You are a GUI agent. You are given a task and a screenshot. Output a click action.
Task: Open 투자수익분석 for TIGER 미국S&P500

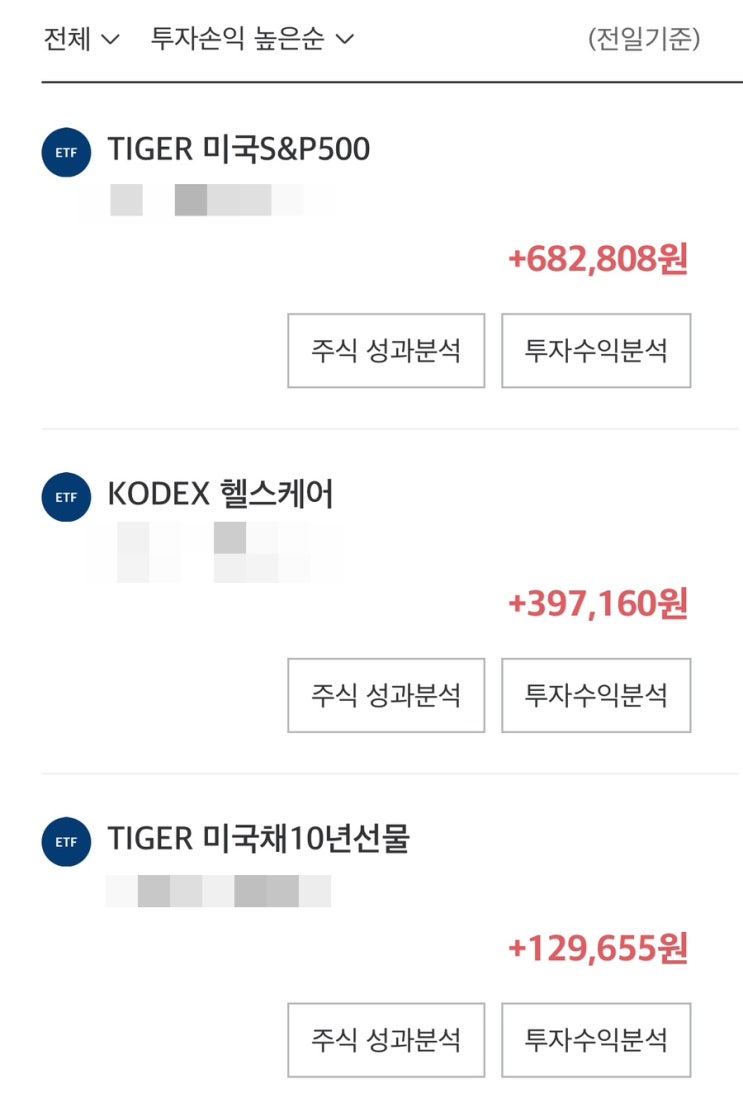[596, 351]
